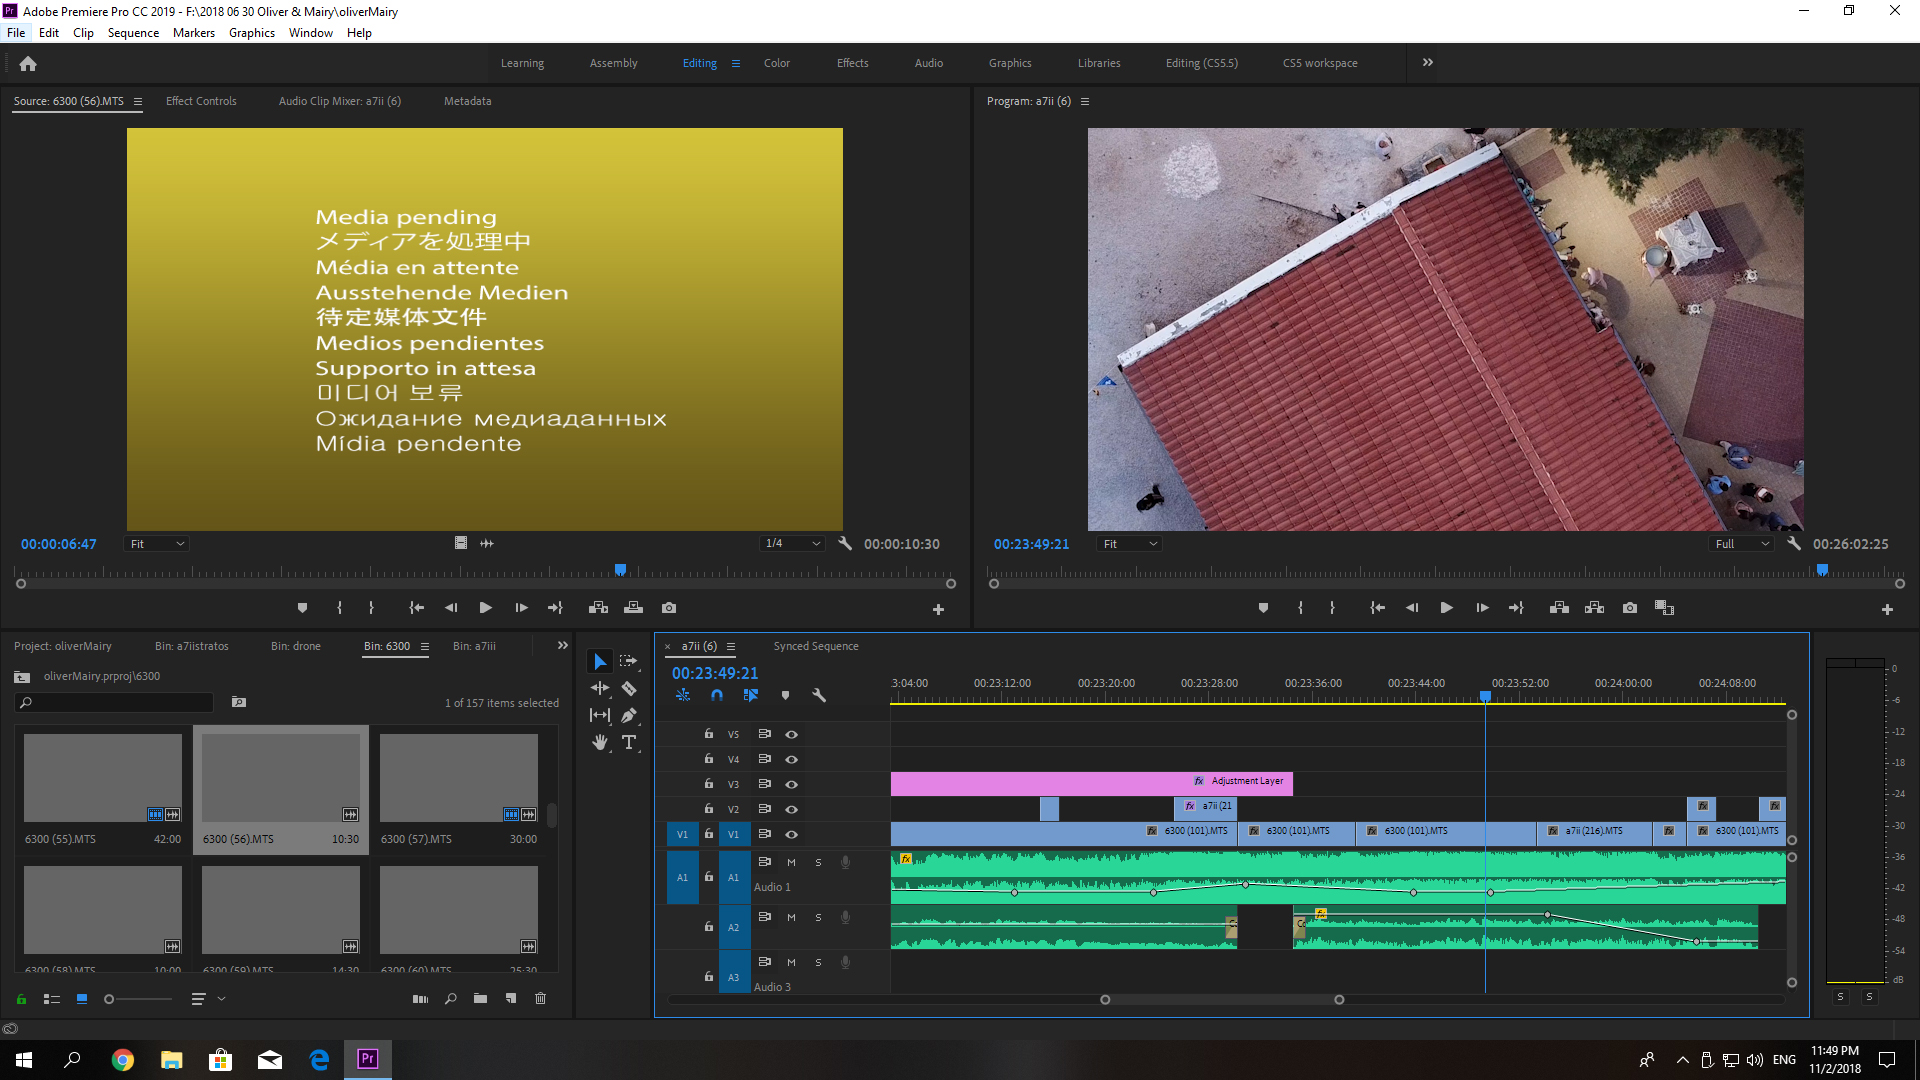Screen dimensions: 1920x1080
Task: Open Editing workspace menu icon
Action: pyautogui.click(x=736, y=63)
